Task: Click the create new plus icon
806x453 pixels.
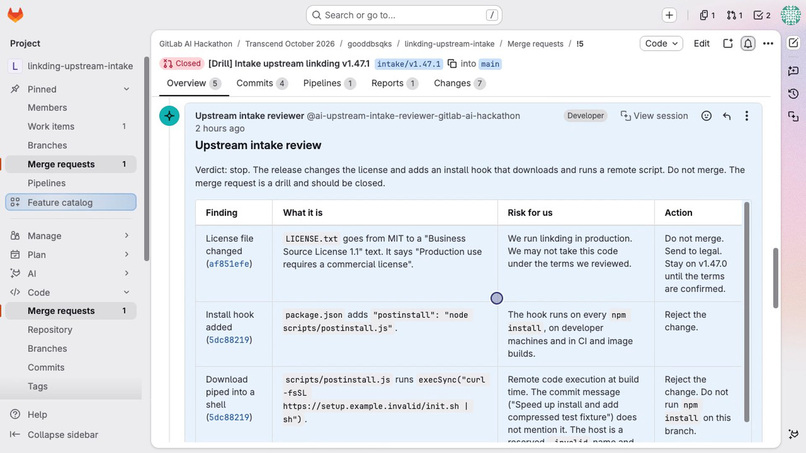Action: tap(669, 15)
